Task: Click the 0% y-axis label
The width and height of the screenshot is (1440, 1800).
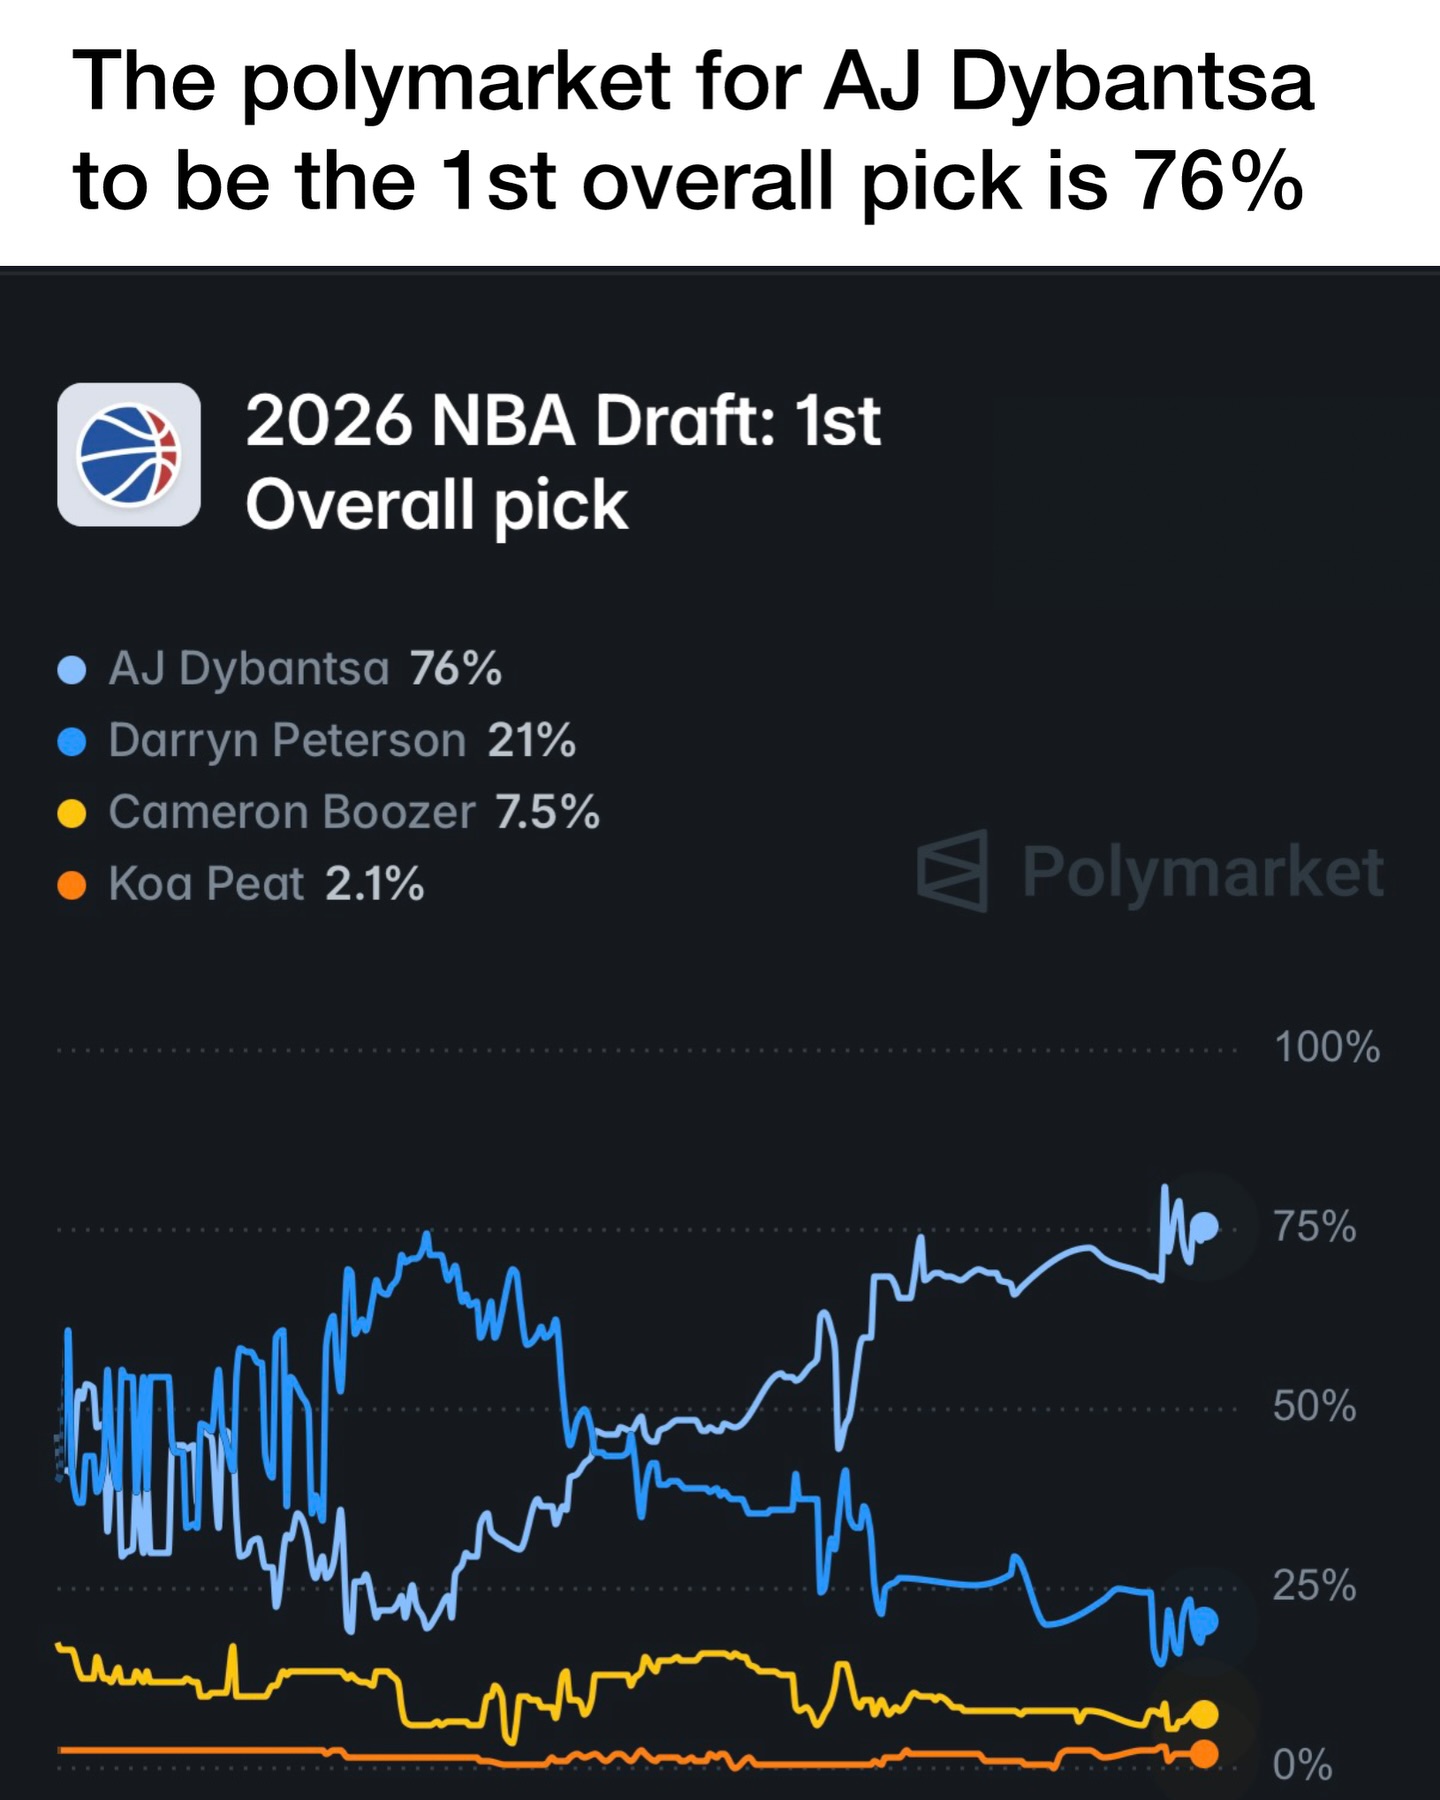Action: tap(1302, 1764)
